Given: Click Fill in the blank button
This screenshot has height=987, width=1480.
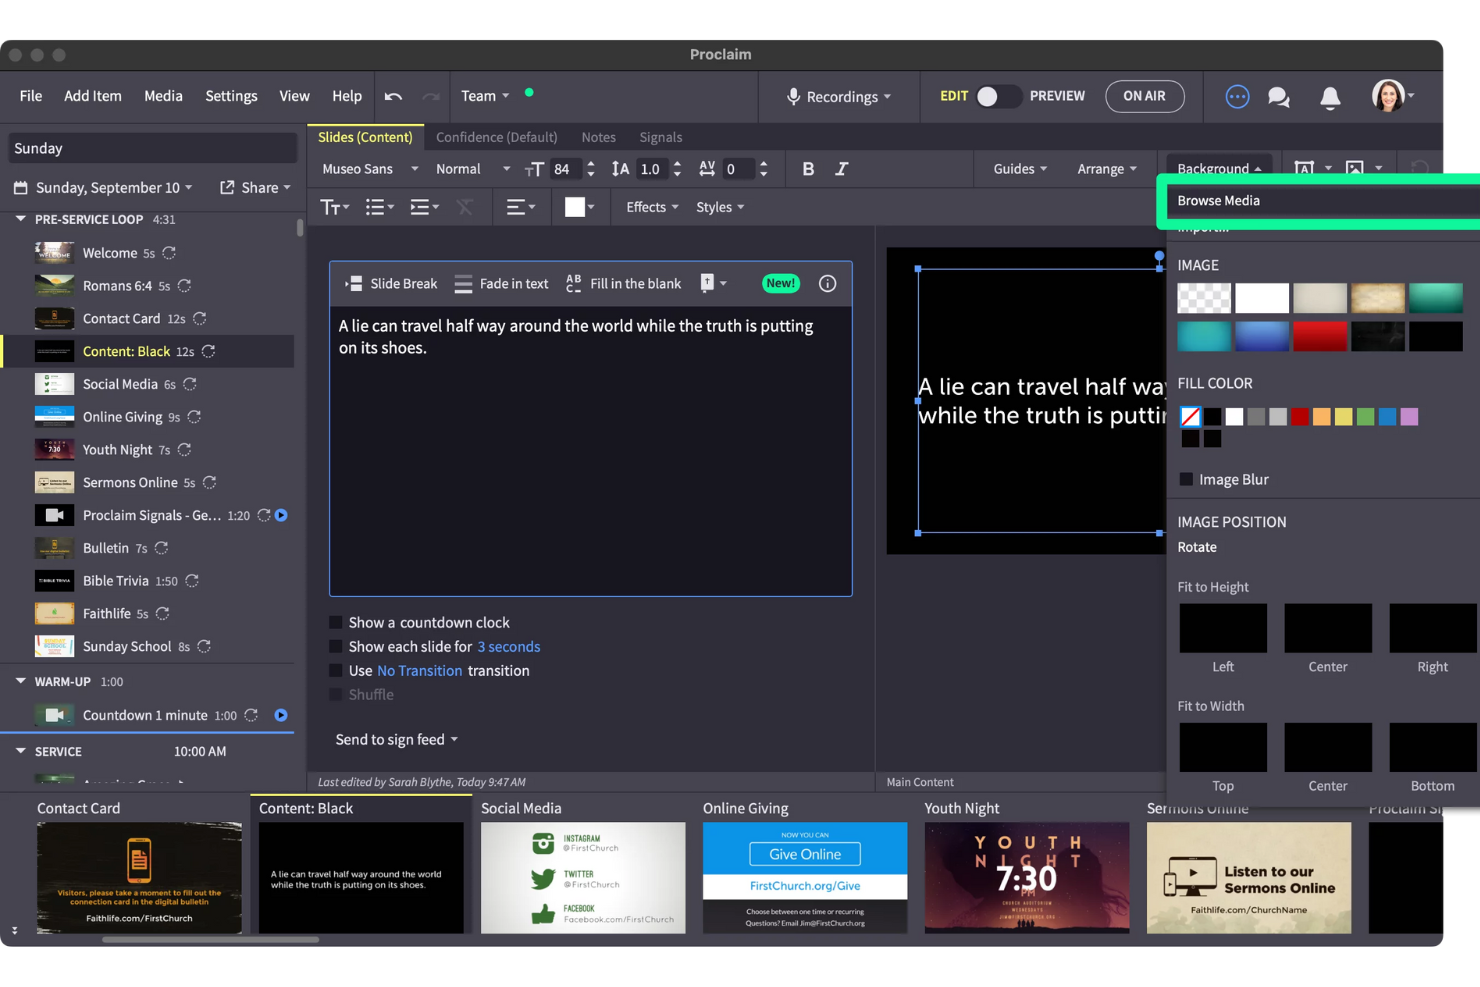Looking at the screenshot, I should tap(623, 284).
